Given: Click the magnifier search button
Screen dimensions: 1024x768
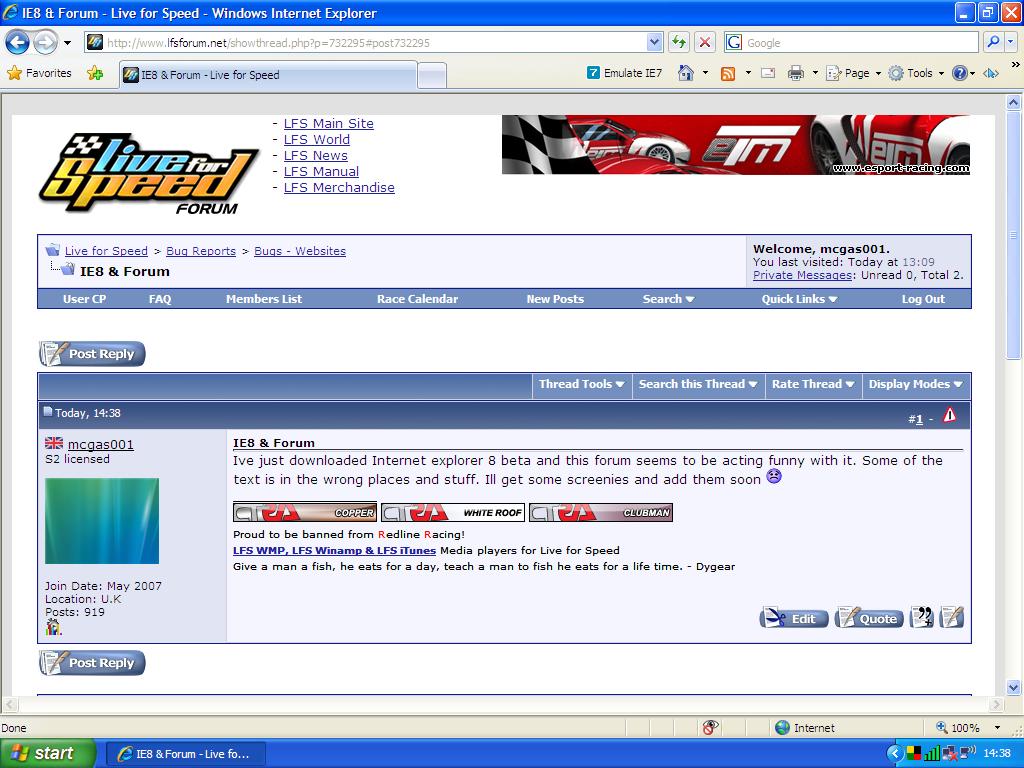Looking at the screenshot, I should (993, 42).
